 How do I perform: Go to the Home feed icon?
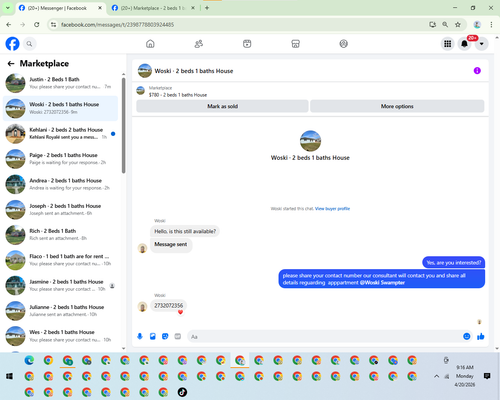tap(150, 44)
